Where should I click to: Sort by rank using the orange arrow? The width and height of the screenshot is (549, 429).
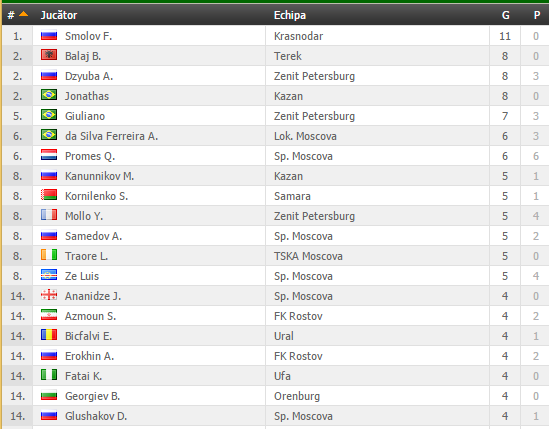click(x=23, y=14)
